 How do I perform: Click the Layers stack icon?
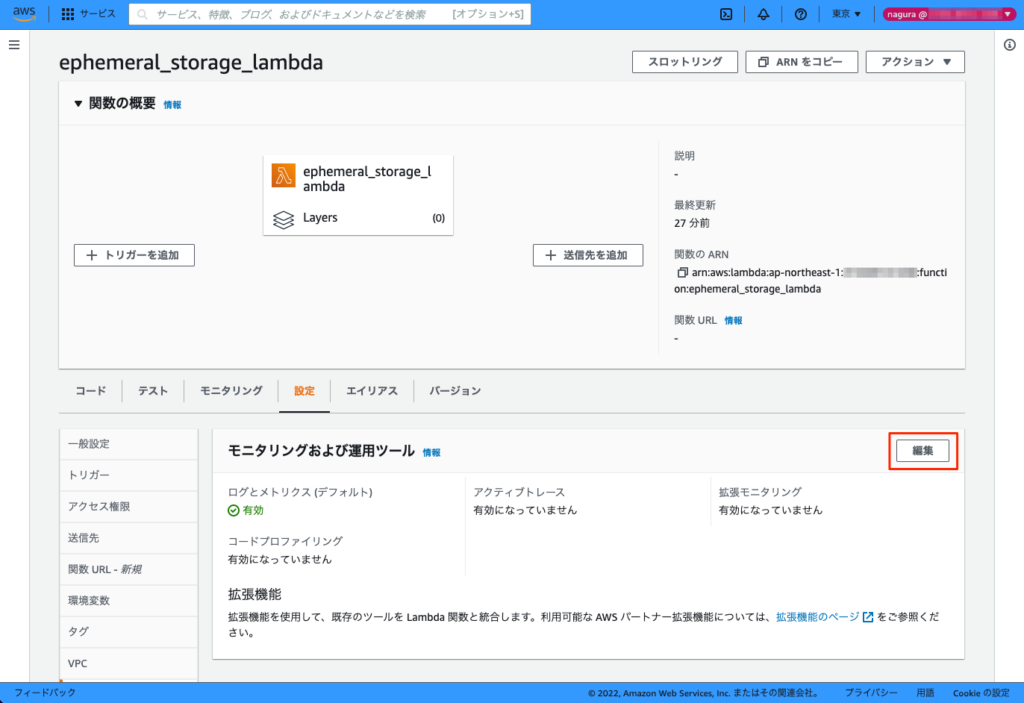[283, 219]
